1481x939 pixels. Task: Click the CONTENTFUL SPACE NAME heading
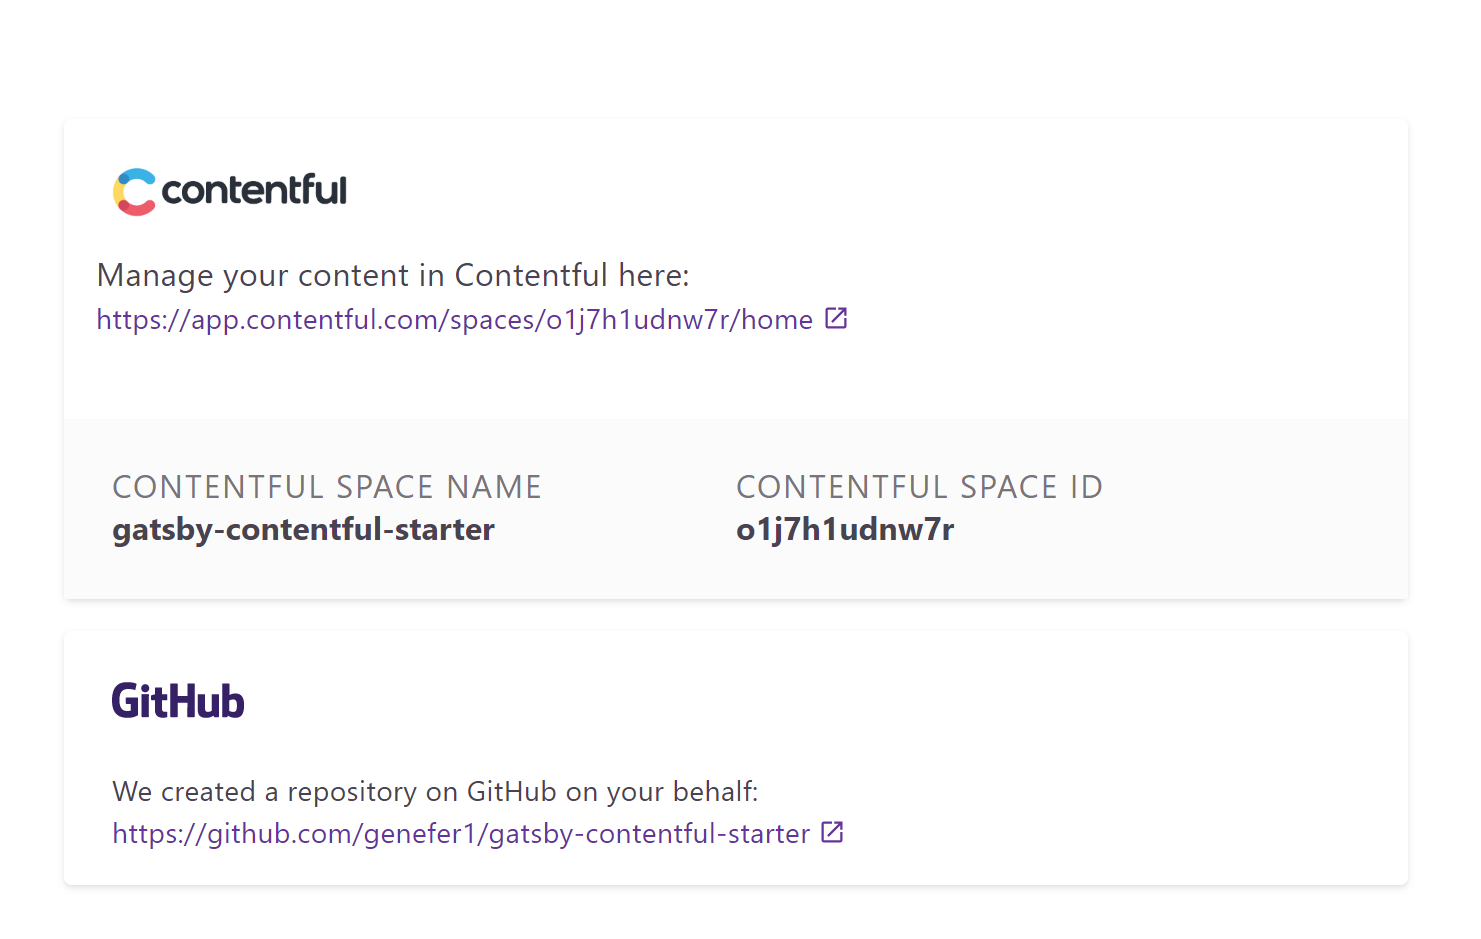327,486
